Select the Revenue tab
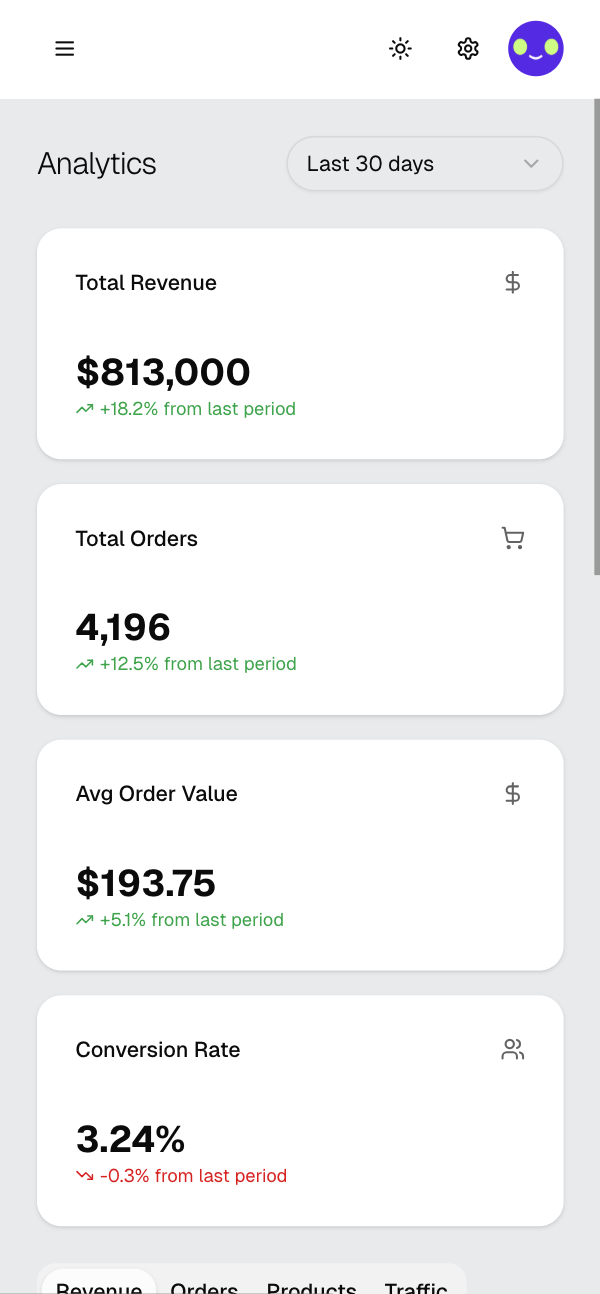This screenshot has width=600, height=1294. click(x=99, y=1285)
